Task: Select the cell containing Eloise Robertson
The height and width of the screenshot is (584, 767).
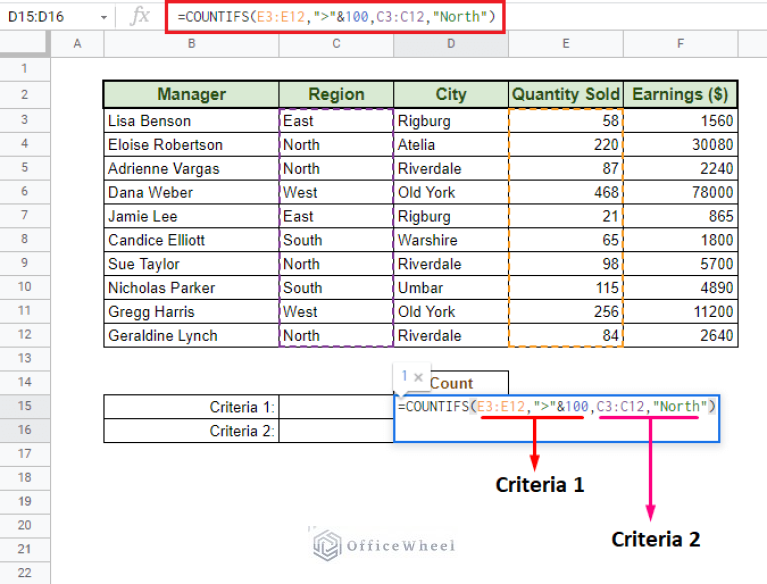Action: tap(191, 144)
